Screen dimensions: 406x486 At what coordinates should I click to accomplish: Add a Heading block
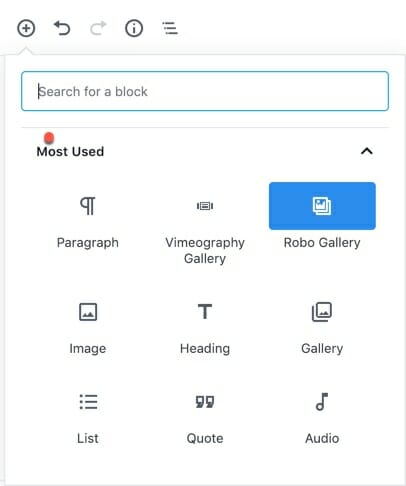(x=205, y=312)
